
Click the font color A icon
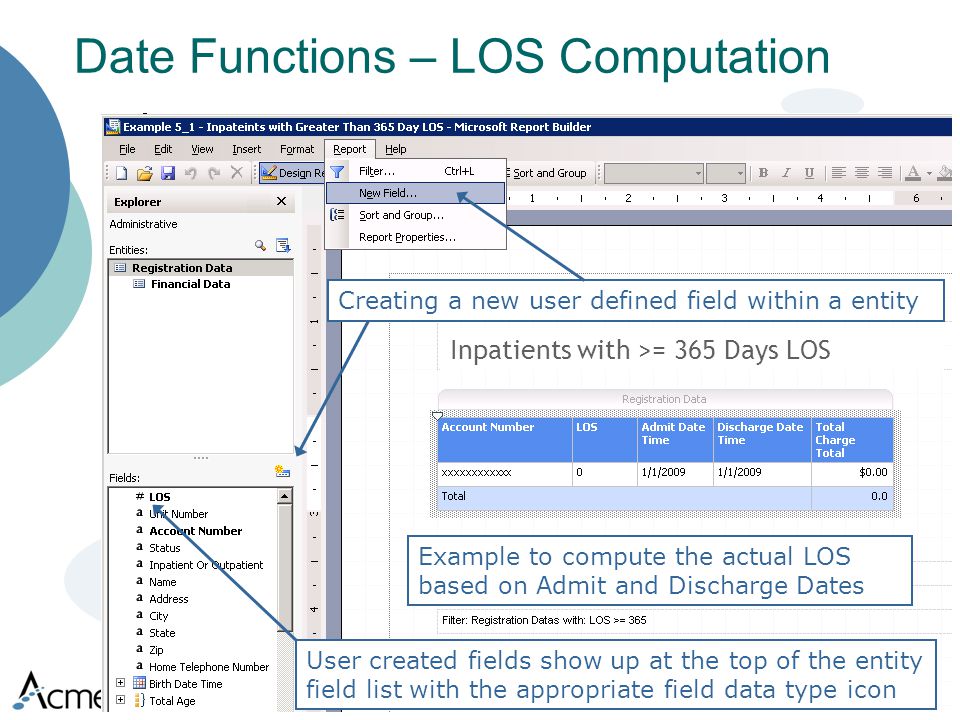click(913, 173)
